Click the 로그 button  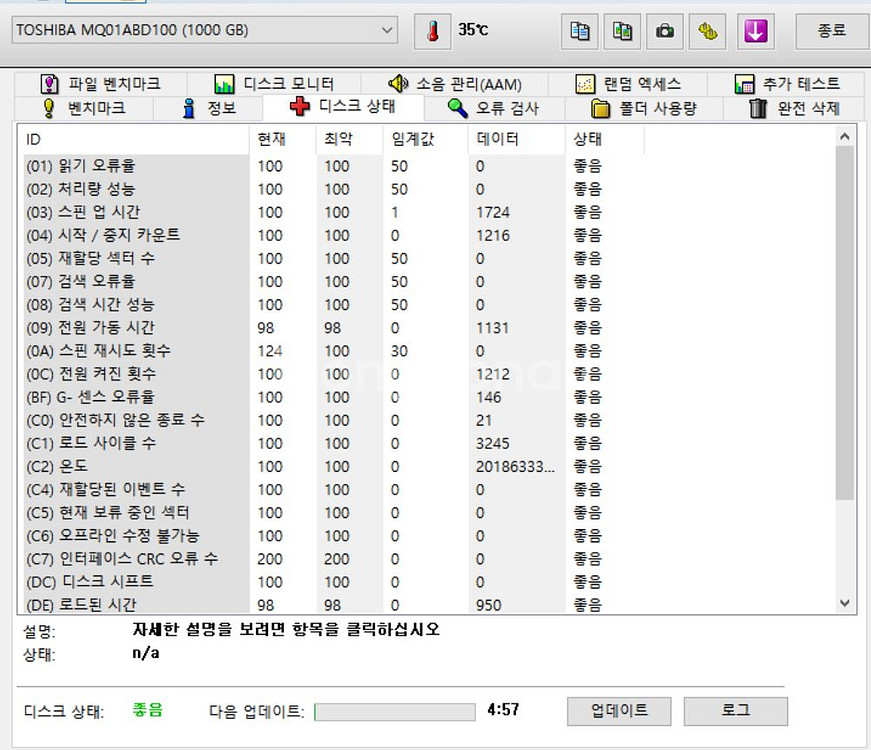click(x=735, y=711)
